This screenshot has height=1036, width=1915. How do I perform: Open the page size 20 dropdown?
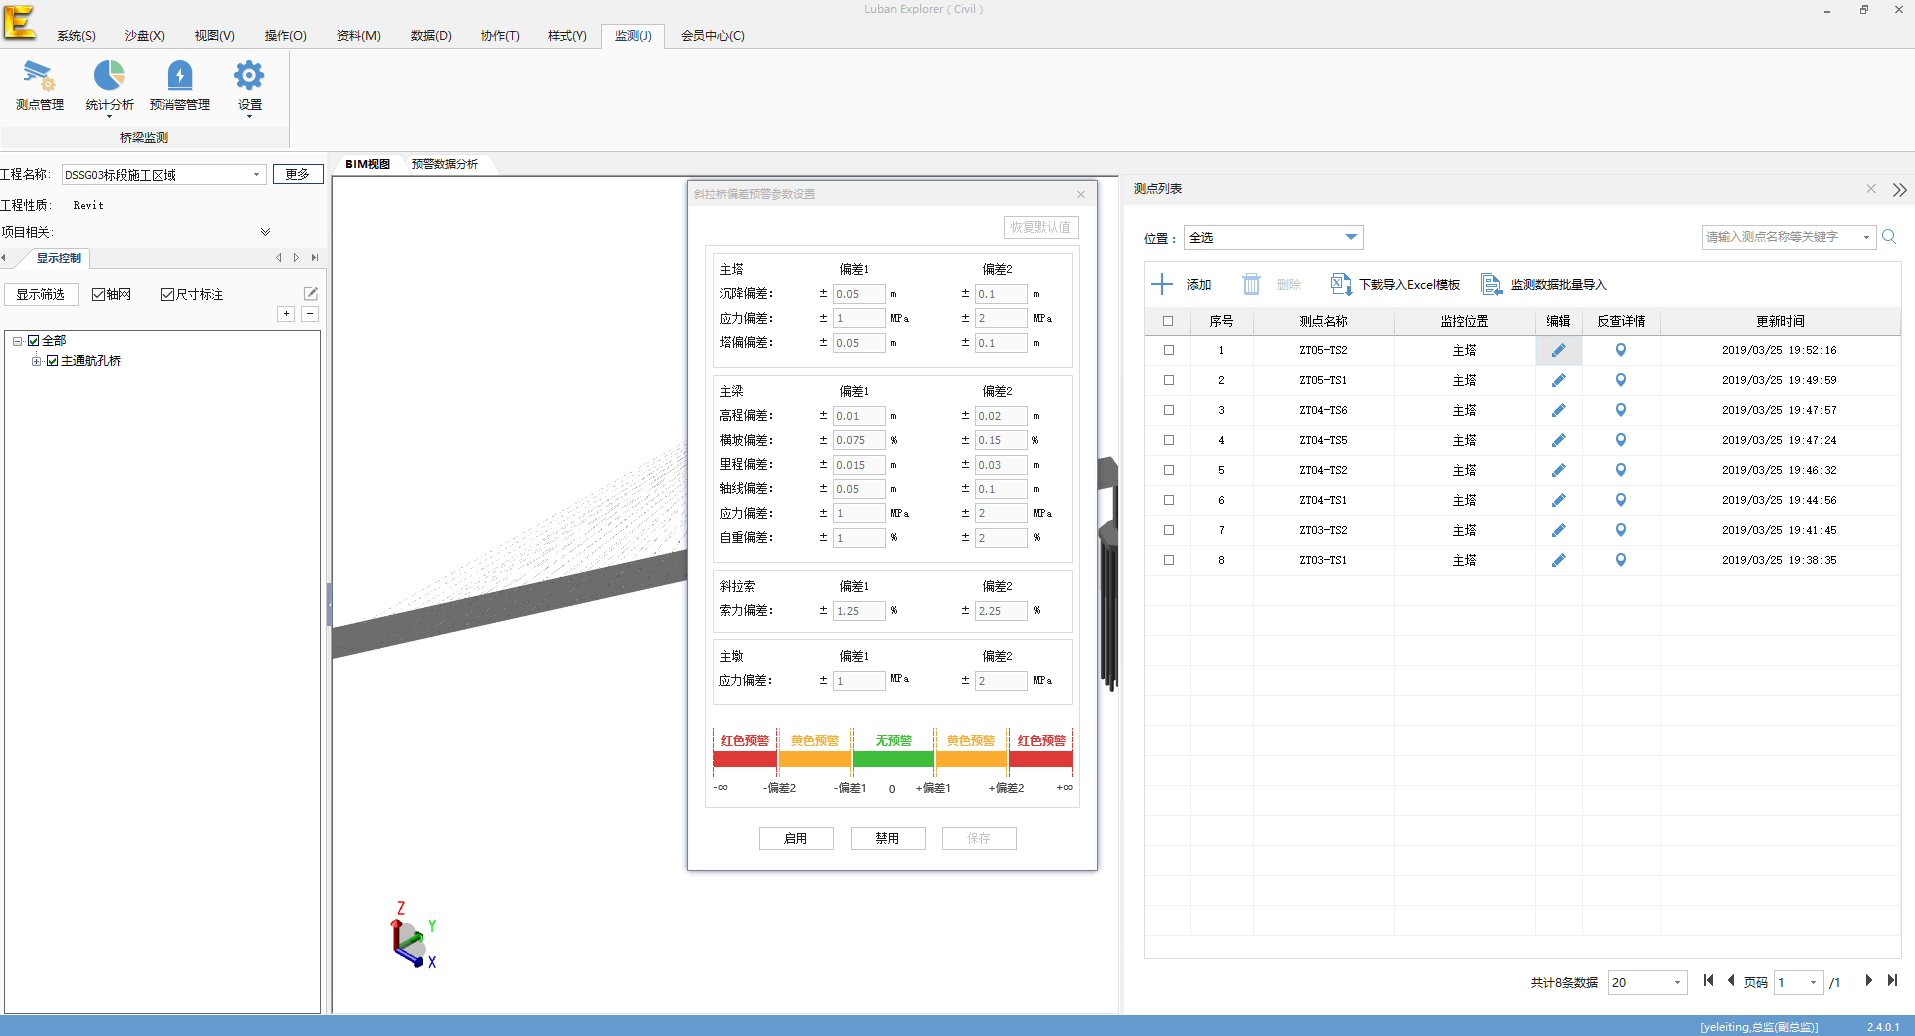click(1677, 983)
